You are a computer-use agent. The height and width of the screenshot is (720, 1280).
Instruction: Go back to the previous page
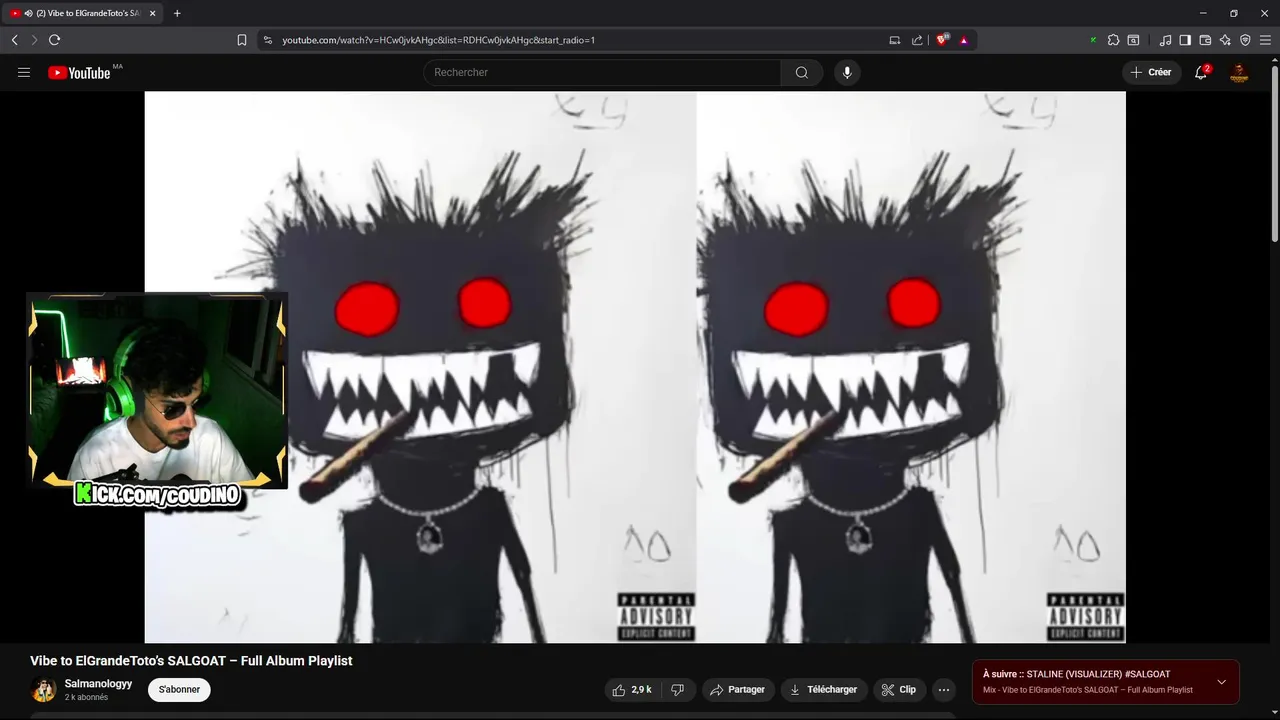point(14,40)
